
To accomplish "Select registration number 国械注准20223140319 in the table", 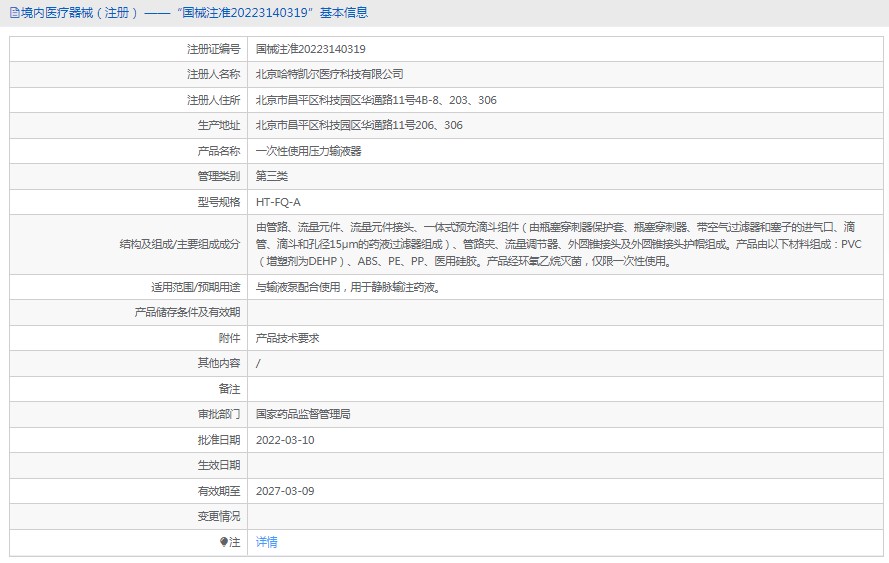I will click(310, 49).
